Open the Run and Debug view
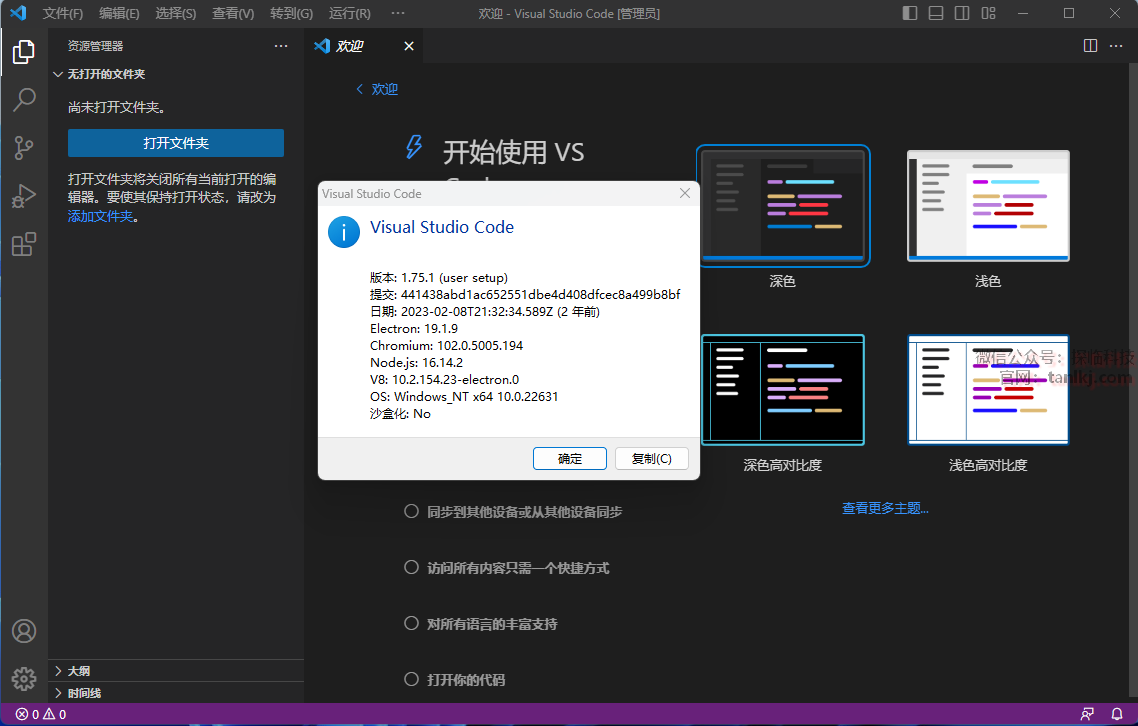 click(x=24, y=196)
